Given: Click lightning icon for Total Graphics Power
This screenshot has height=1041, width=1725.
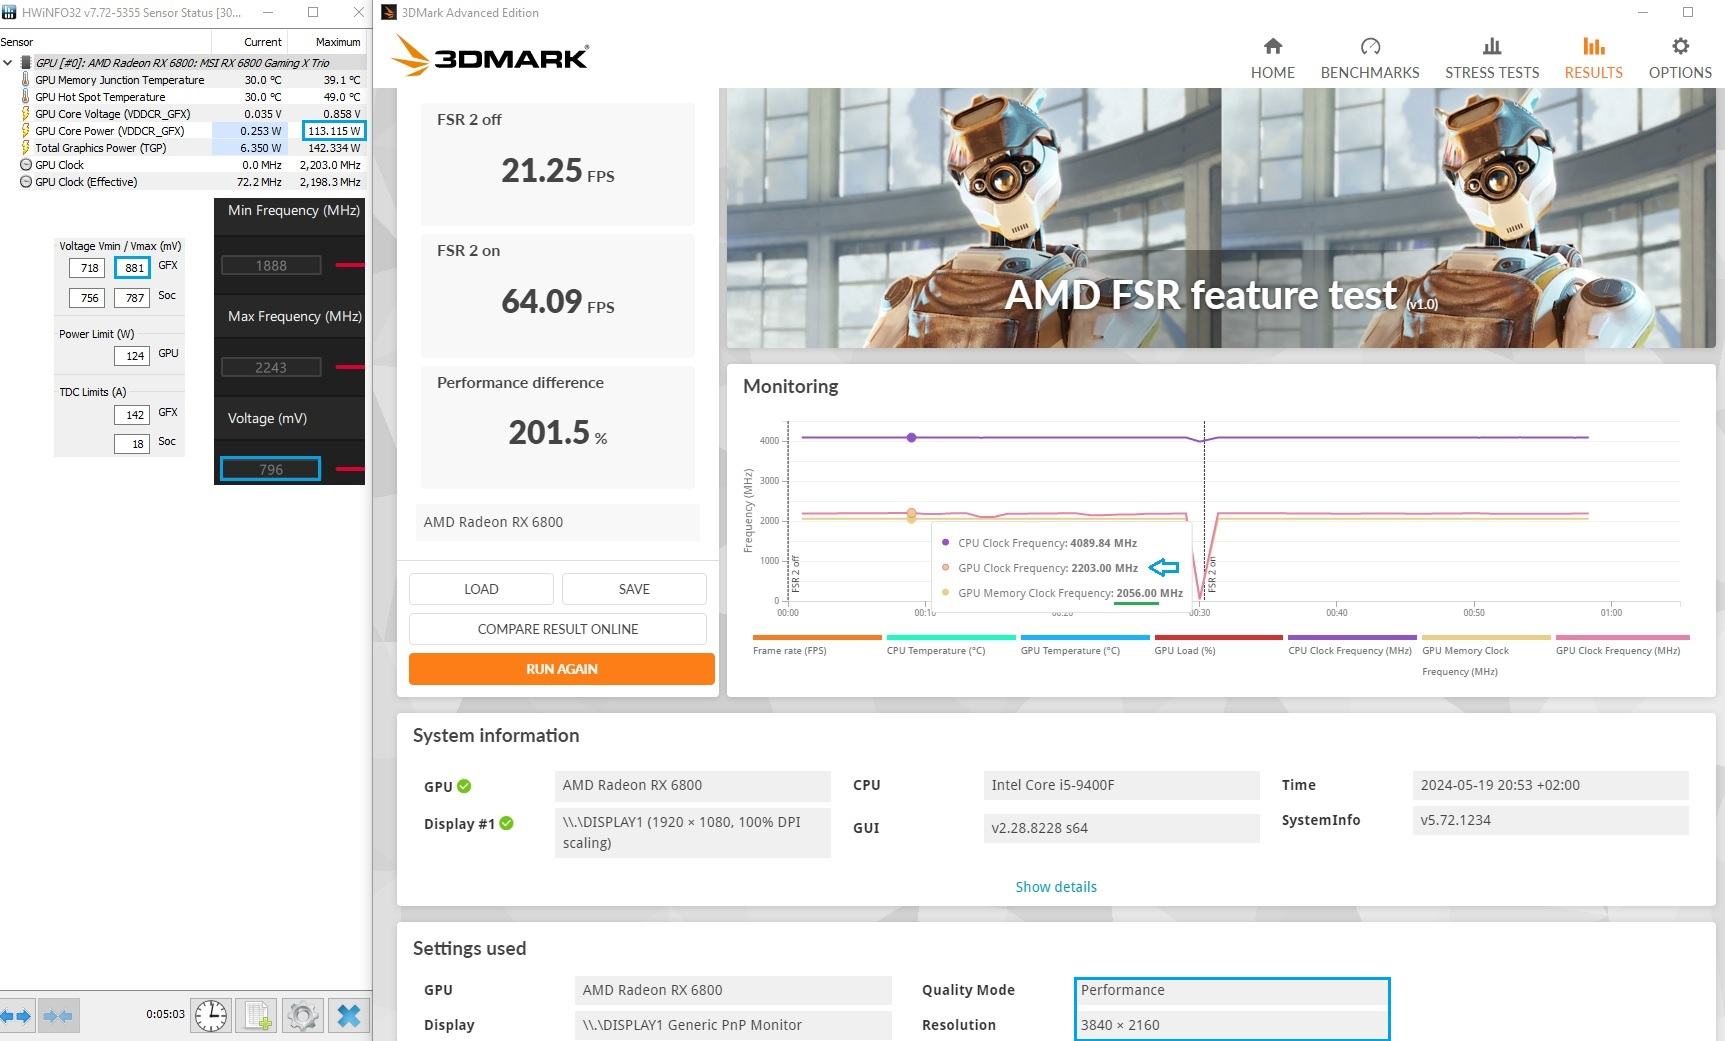Looking at the screenshot, I should (26, 148).
